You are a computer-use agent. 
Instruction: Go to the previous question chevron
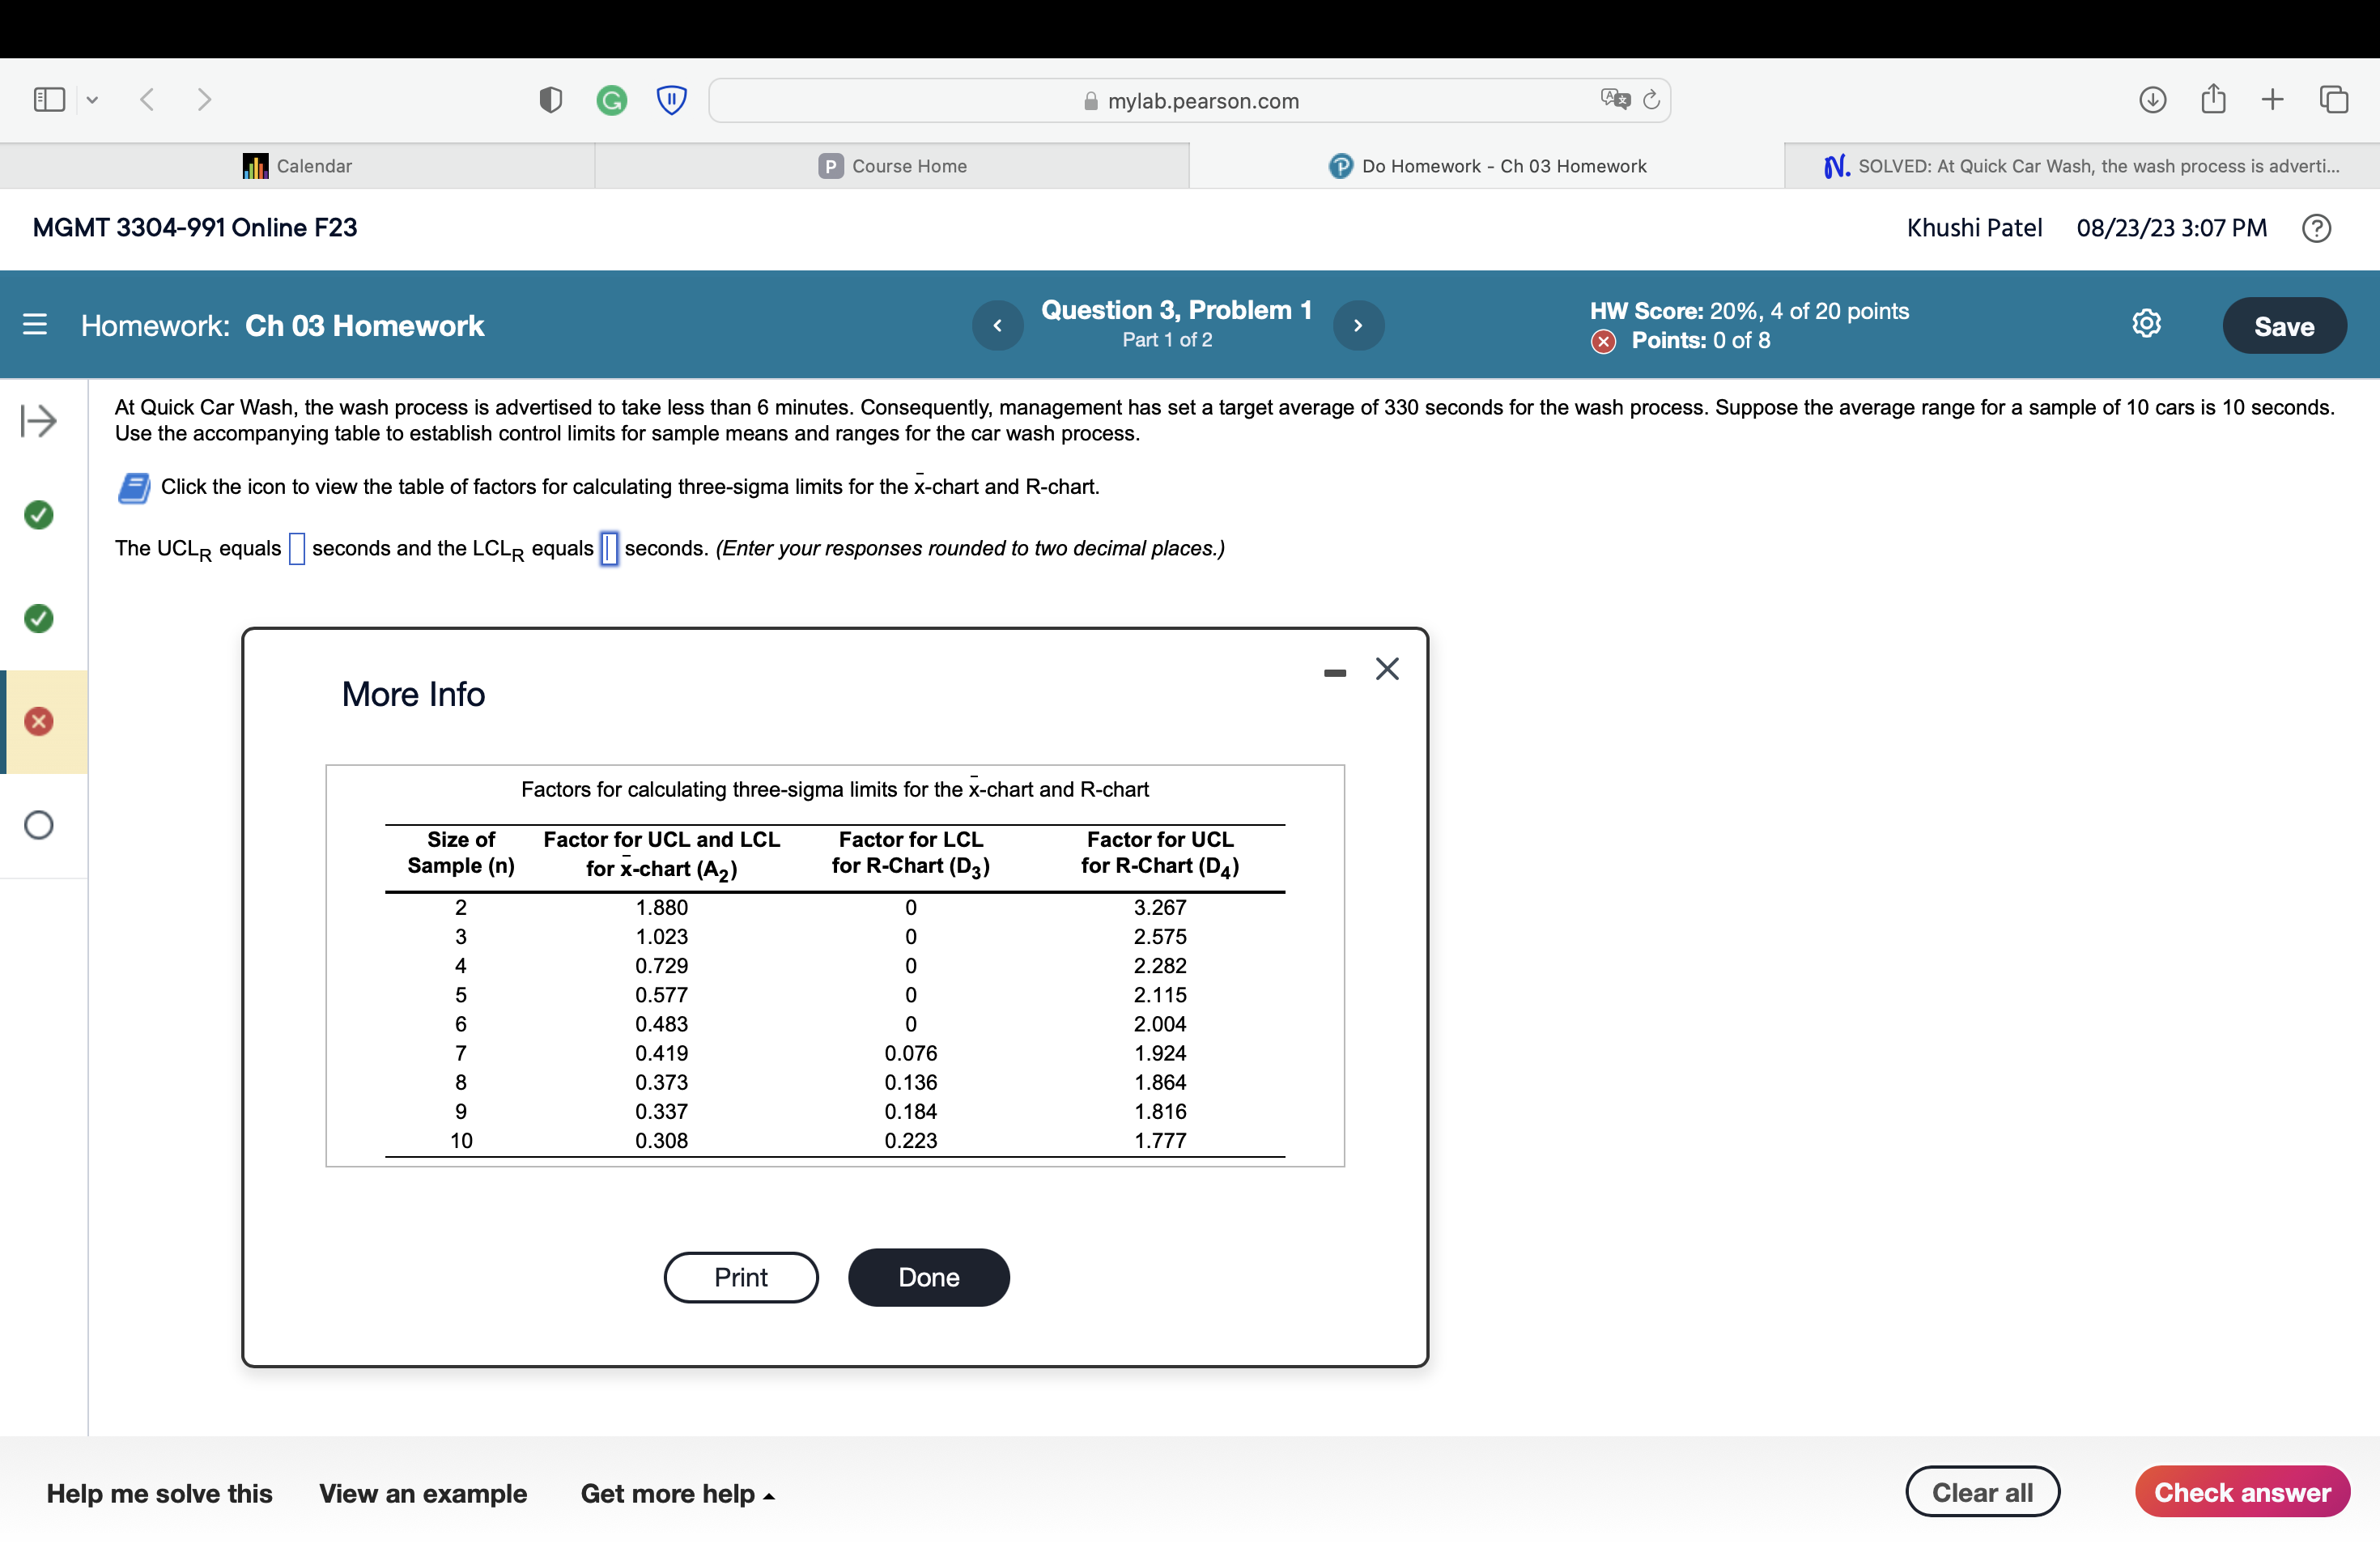[997, 325]
